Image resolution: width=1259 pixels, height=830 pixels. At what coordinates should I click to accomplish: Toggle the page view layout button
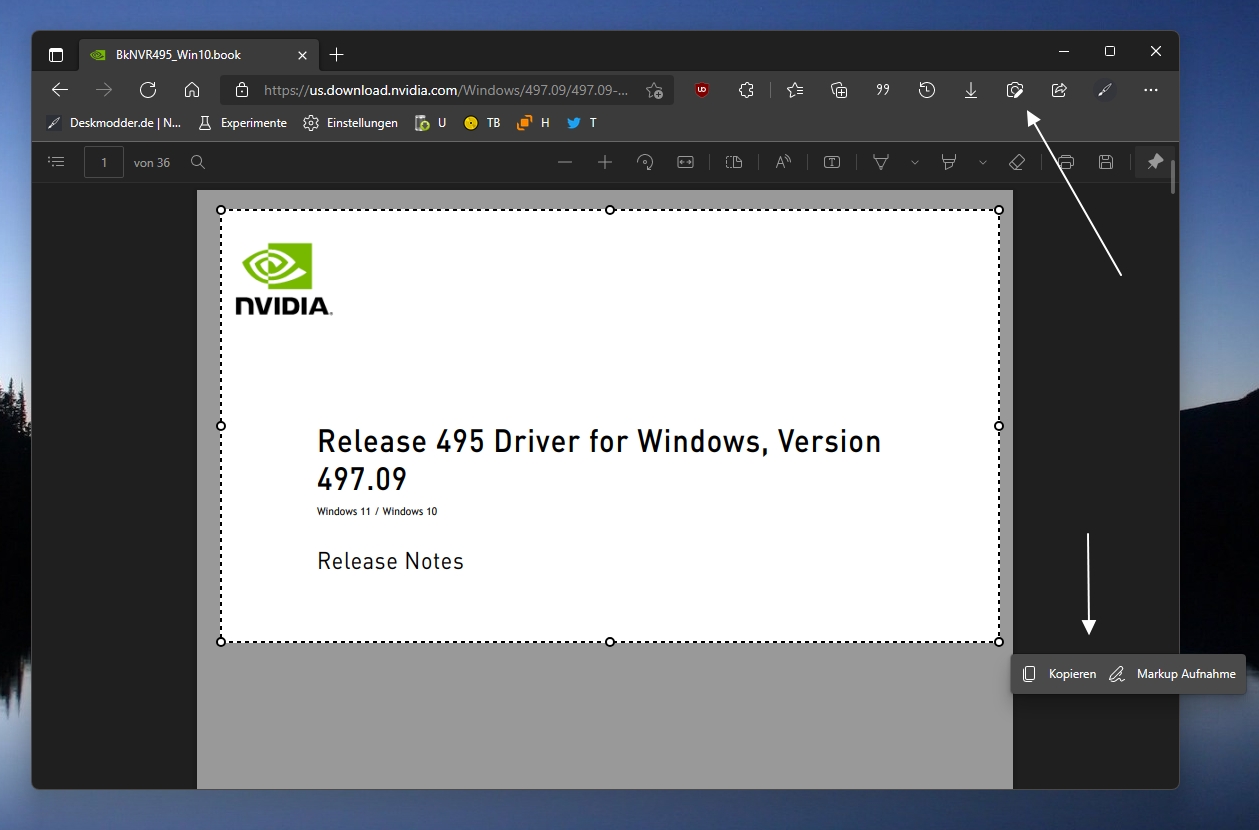tap(734, 162)
